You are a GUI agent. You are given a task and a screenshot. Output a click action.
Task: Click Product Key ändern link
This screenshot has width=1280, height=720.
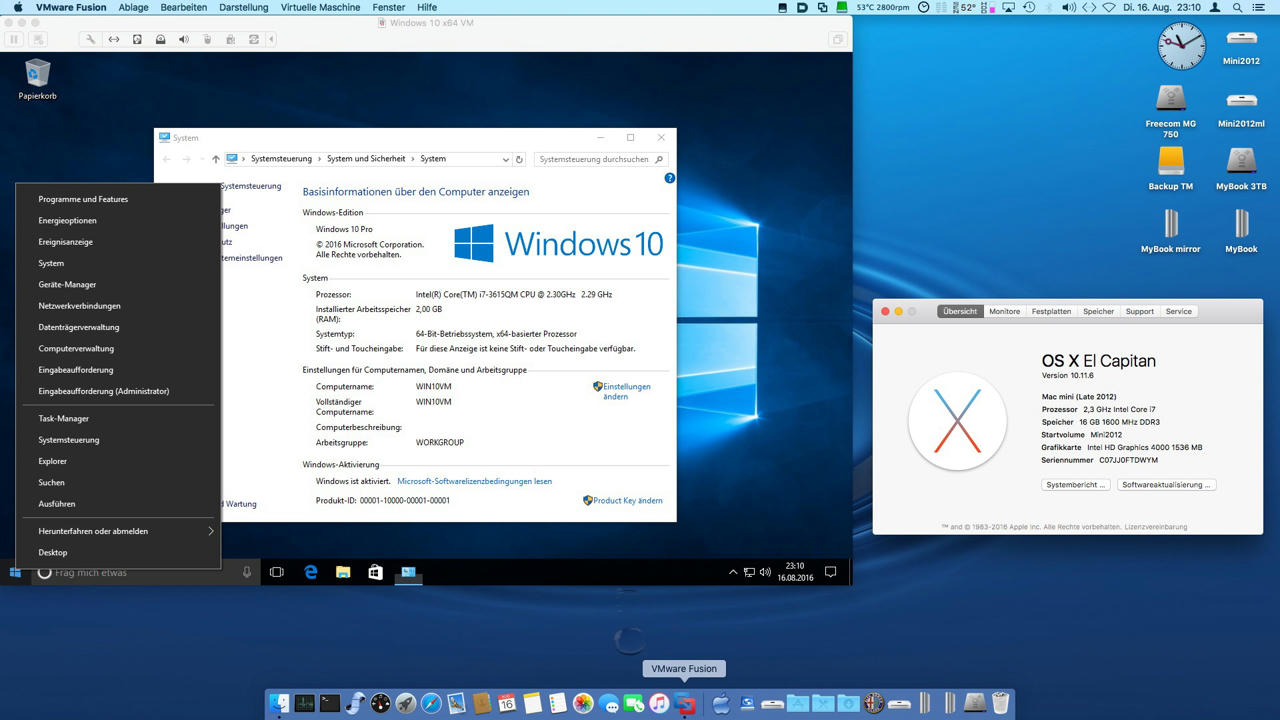[x=627, y=500]
